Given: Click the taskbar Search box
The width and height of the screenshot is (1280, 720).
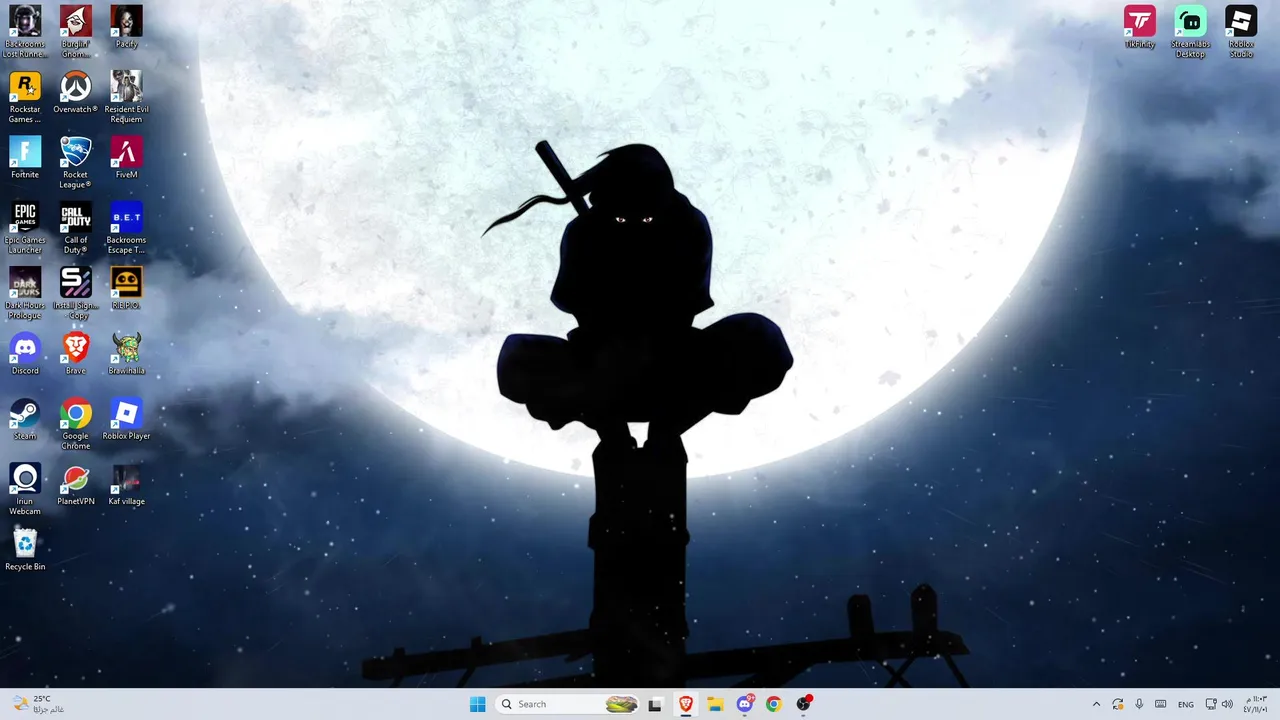Looking at the screenshot, I should click(567, 704).
